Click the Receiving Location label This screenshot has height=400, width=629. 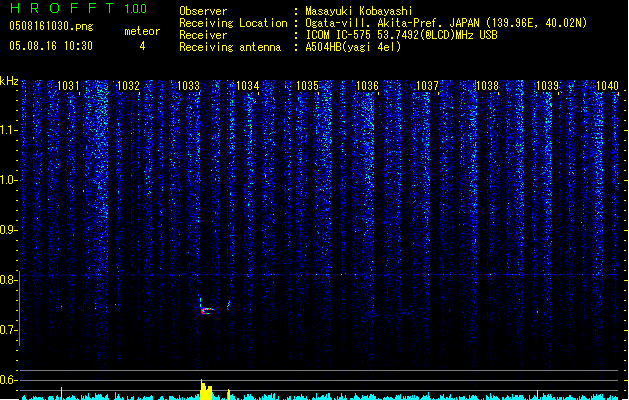pos(233,23)
